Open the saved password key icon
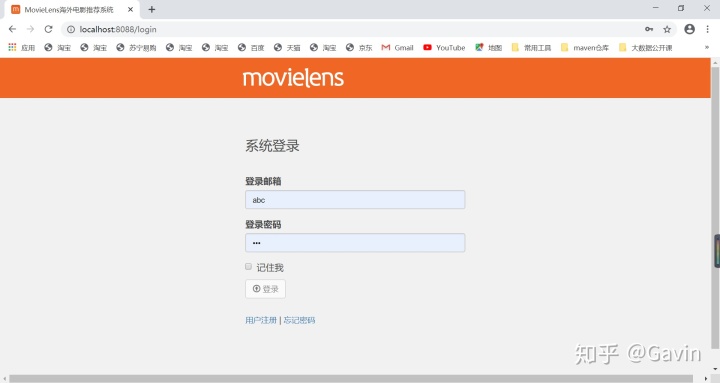 [x=649, y=29]
